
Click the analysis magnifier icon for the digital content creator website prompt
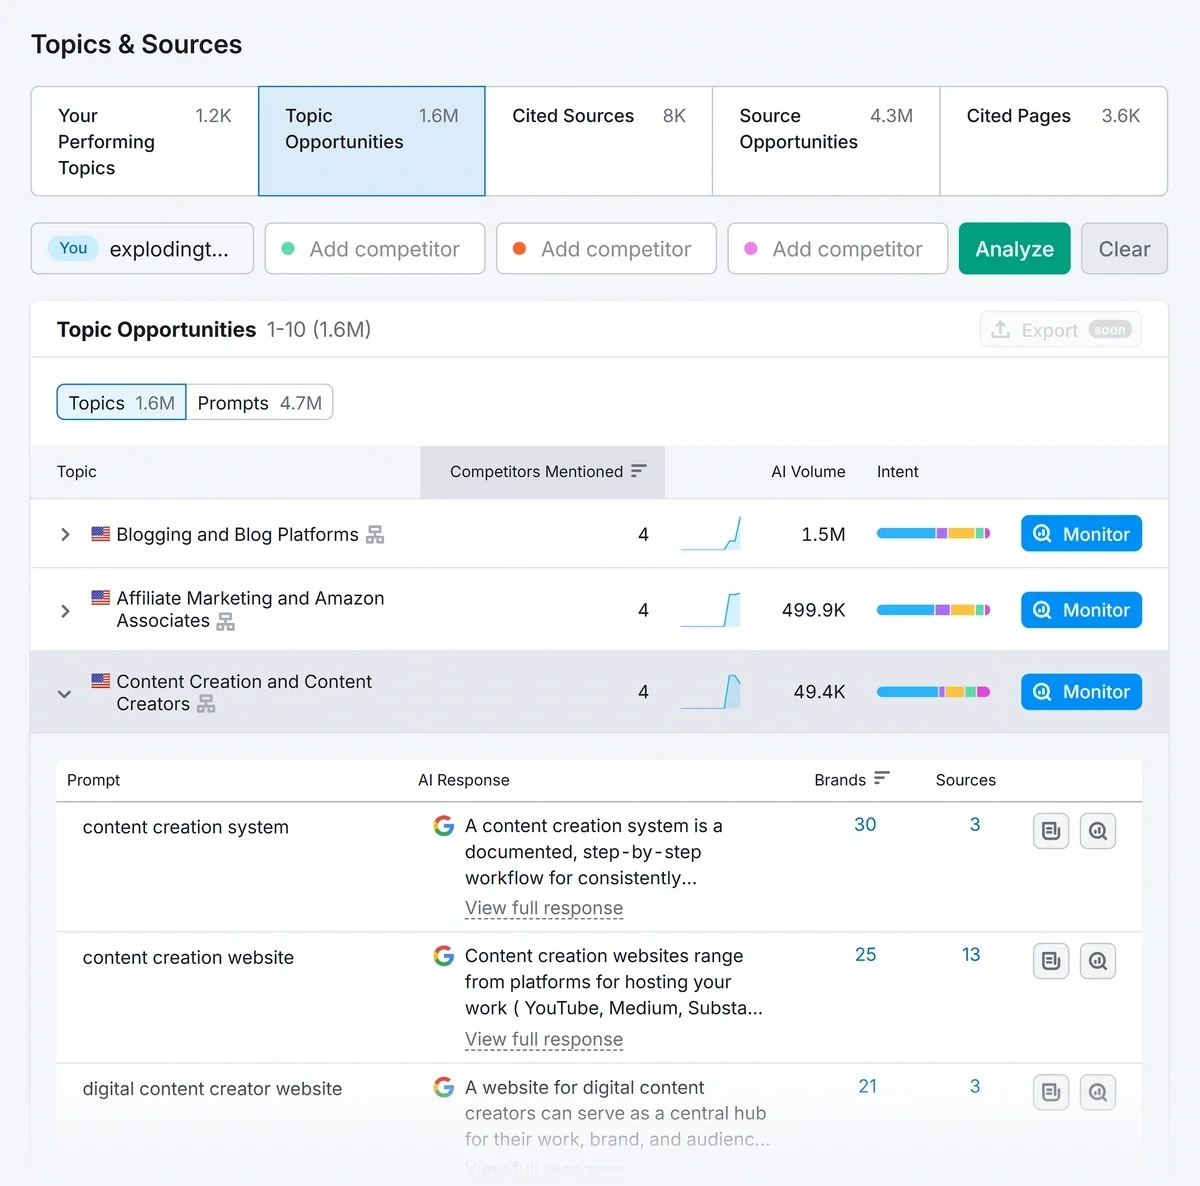pyautogui.click(x=1097, y=1092)
